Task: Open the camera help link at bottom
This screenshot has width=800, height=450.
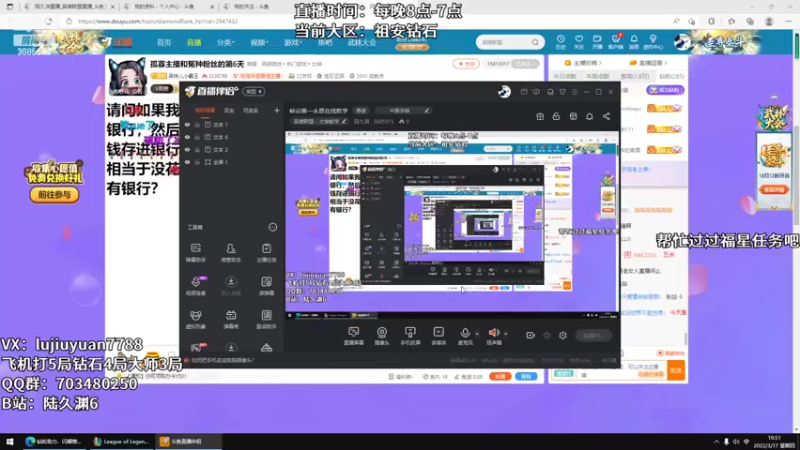Action: click(222, 360)
